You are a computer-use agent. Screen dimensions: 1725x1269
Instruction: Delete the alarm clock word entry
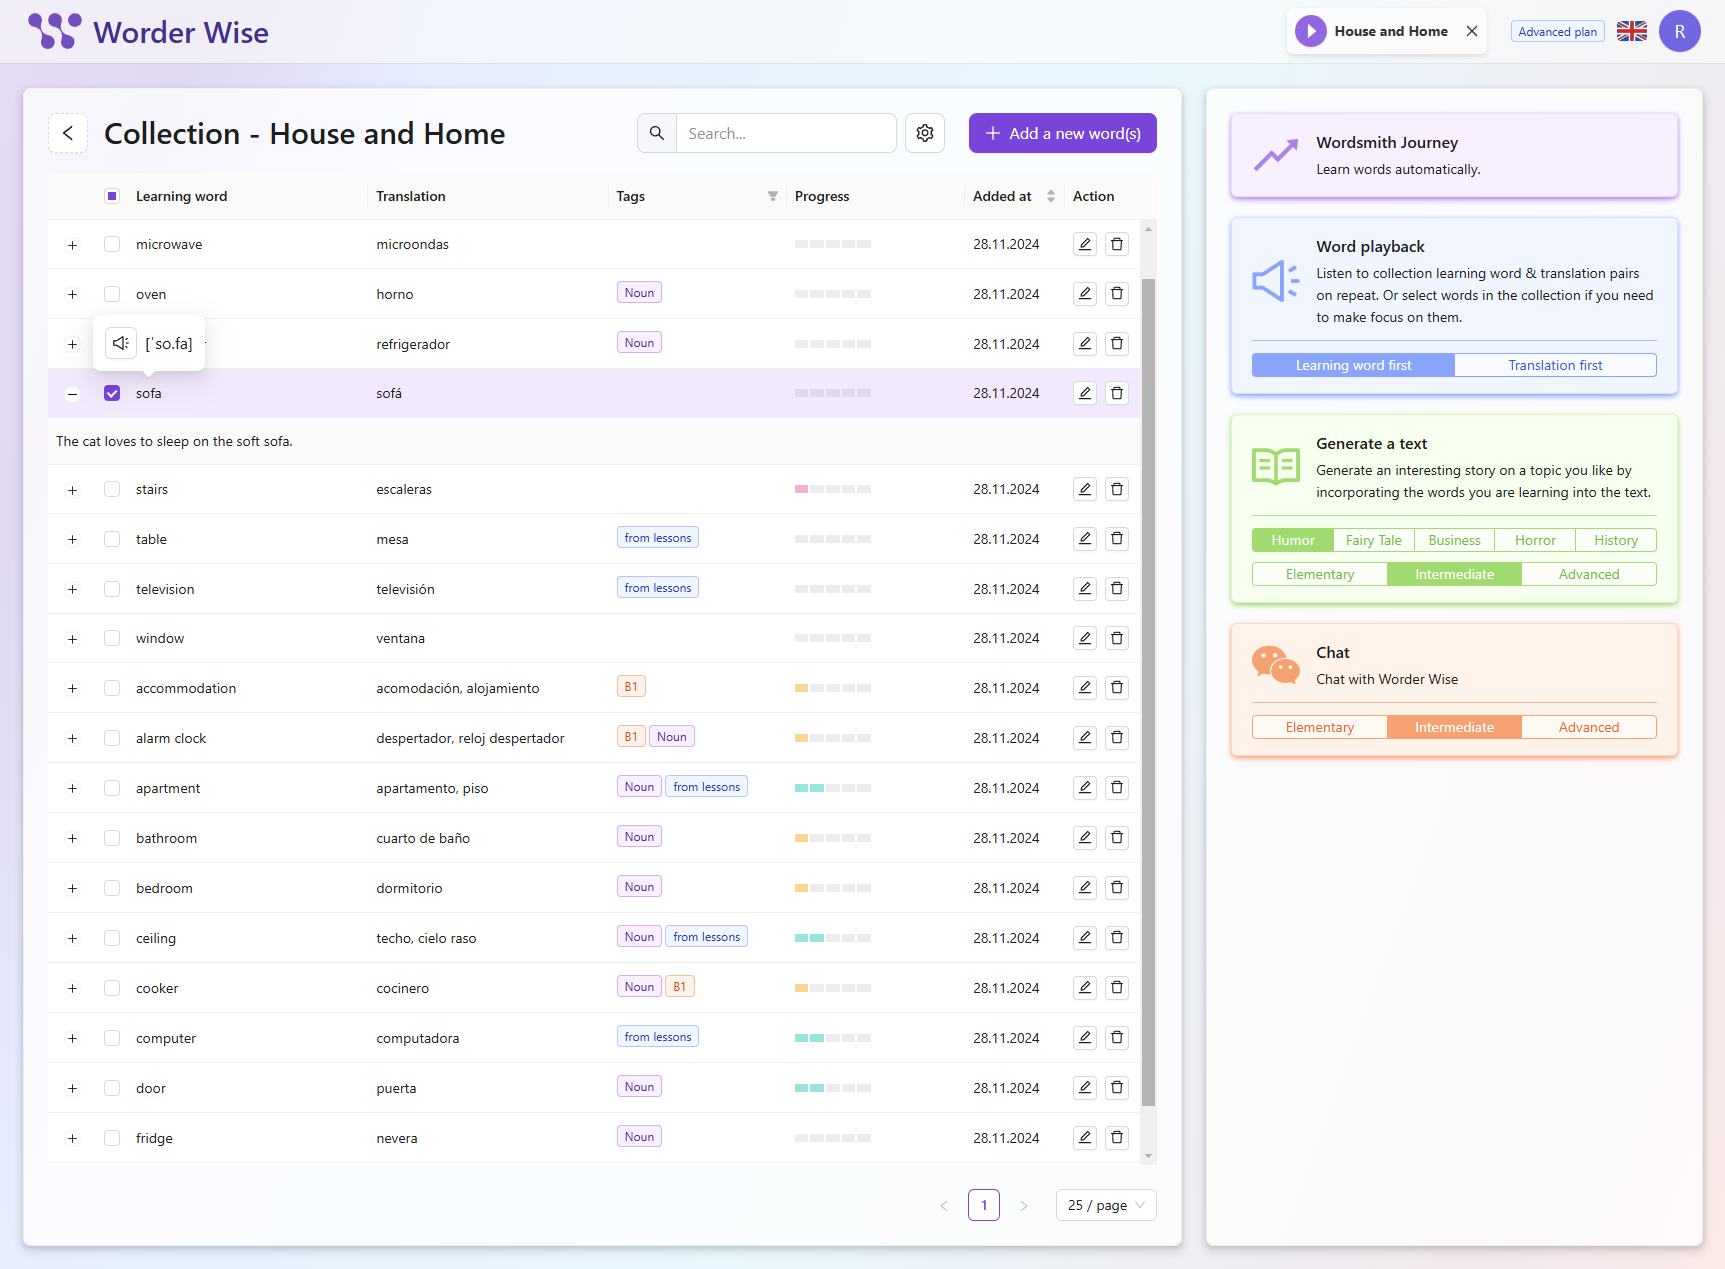[x=1117, y=738]
